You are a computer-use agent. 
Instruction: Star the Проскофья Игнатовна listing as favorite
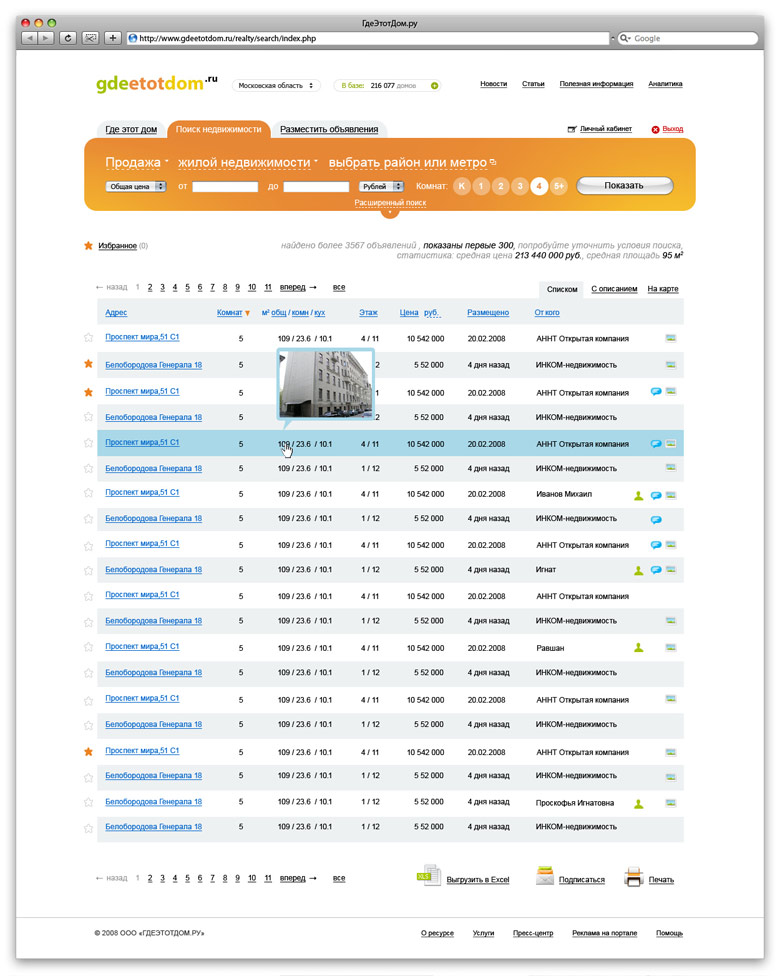point(88,802)
